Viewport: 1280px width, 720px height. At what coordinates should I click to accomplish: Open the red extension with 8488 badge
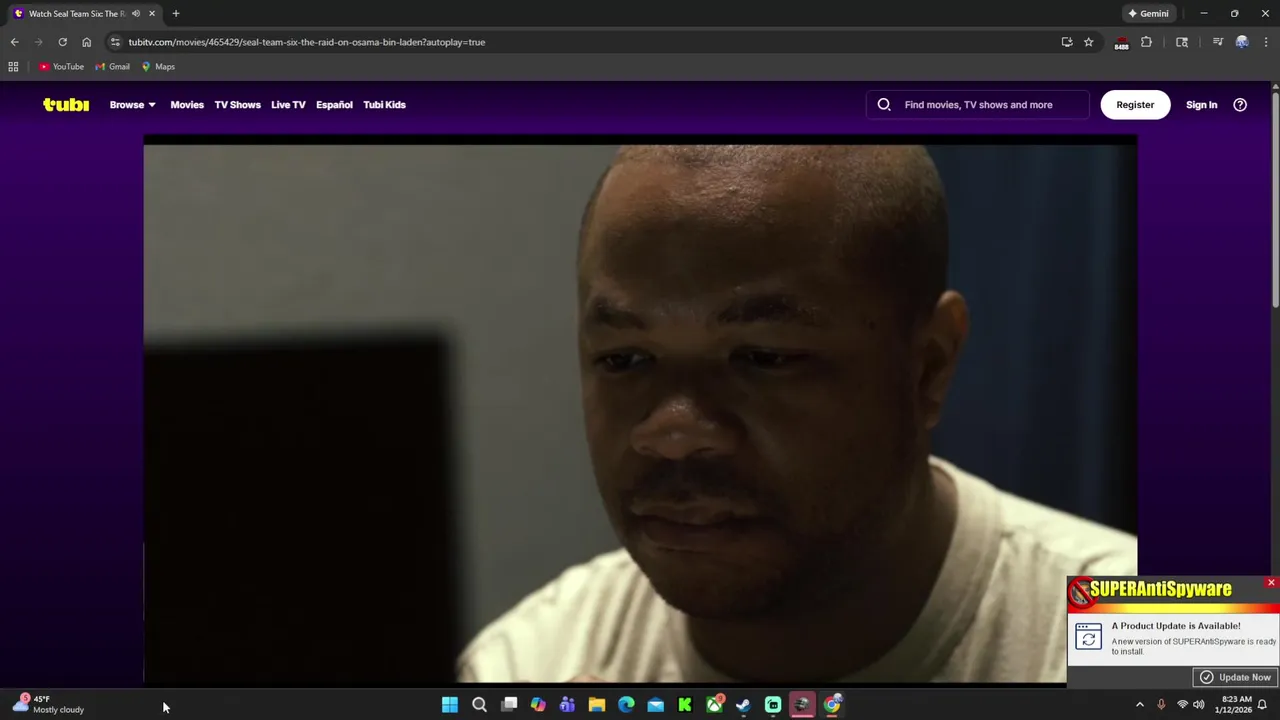(1121, 42)
